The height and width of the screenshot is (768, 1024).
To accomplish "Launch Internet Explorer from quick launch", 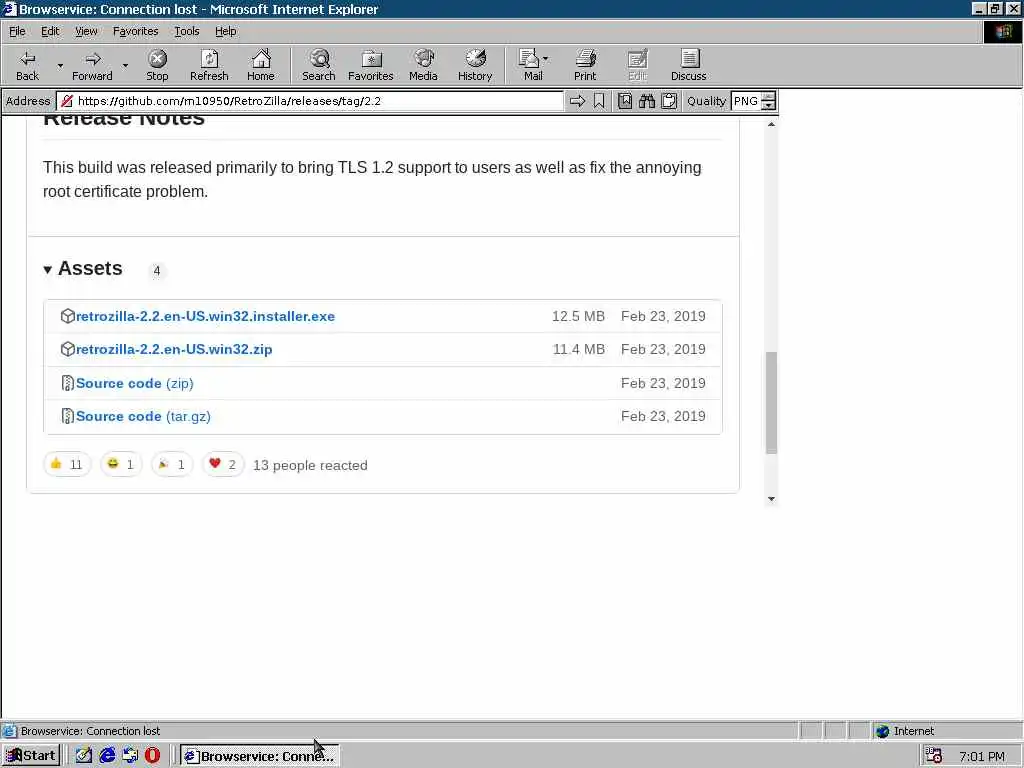I will pyautogui.click(x=107, y=756).
